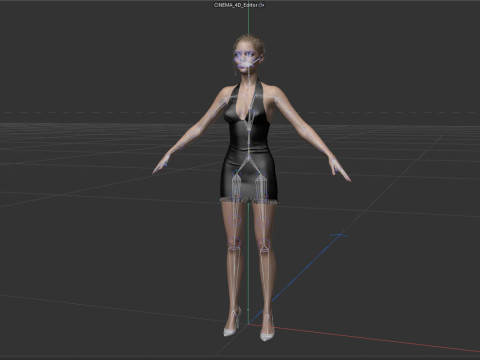The width and height of the screenshot is (480, 360).
Task: Click the CINEMA_4D_Editor camera label
Action: (x=236, y=5)
